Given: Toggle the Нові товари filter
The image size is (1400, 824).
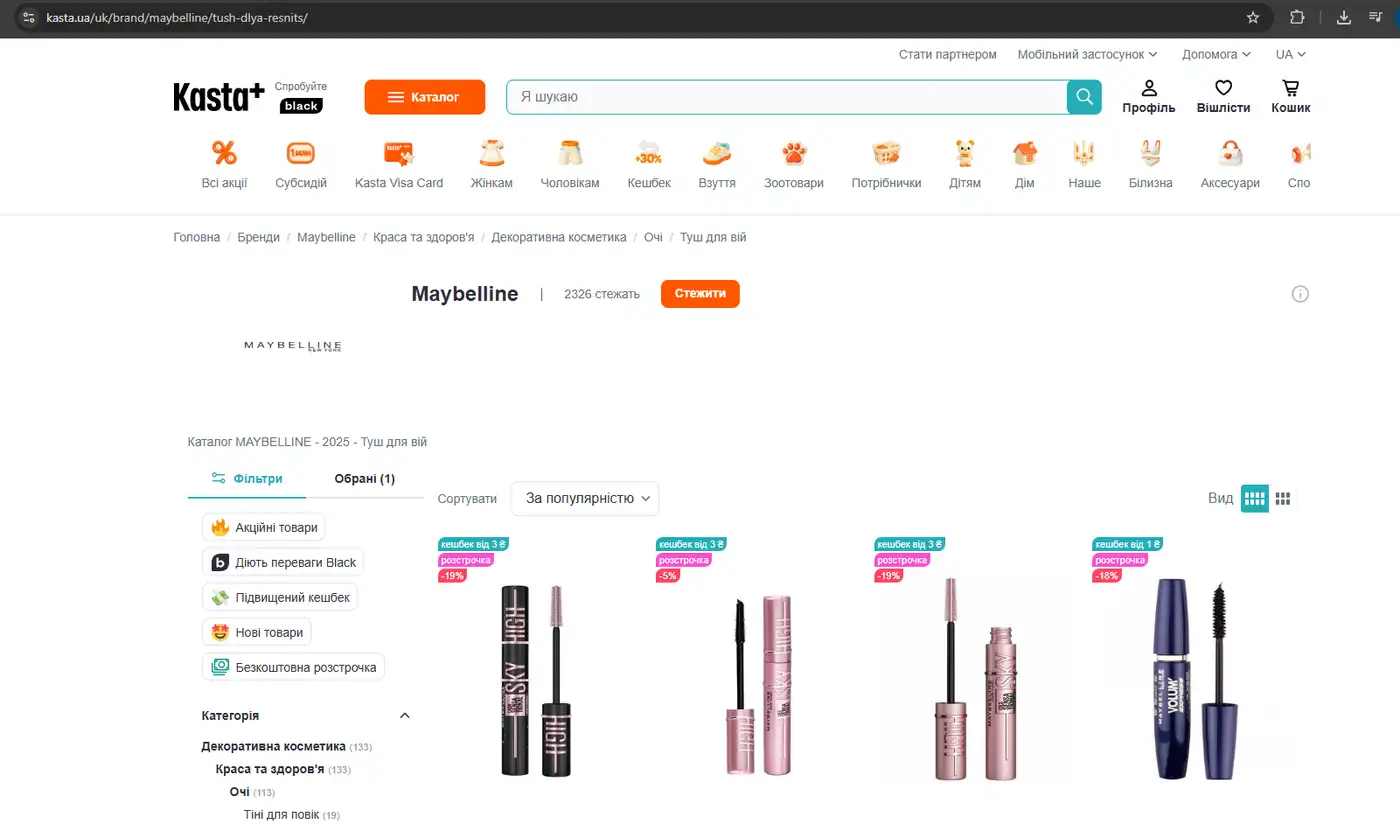Looking at the screenshot, I should click(x=257, y=632).
